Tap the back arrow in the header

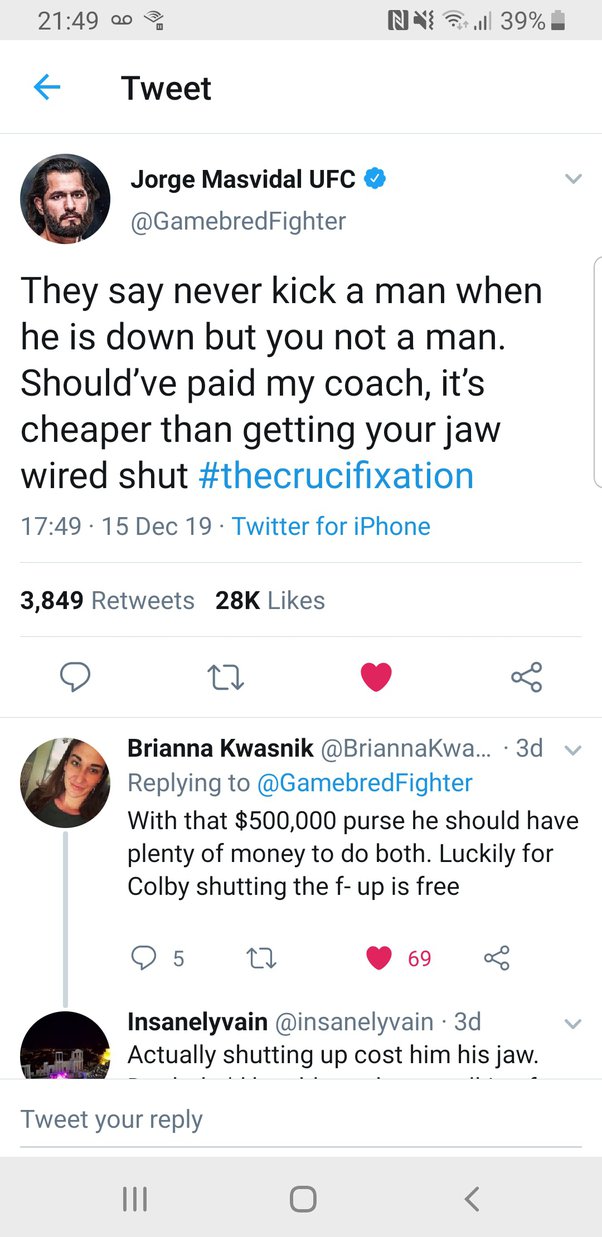pyautogui.click(x=47, y=88)
